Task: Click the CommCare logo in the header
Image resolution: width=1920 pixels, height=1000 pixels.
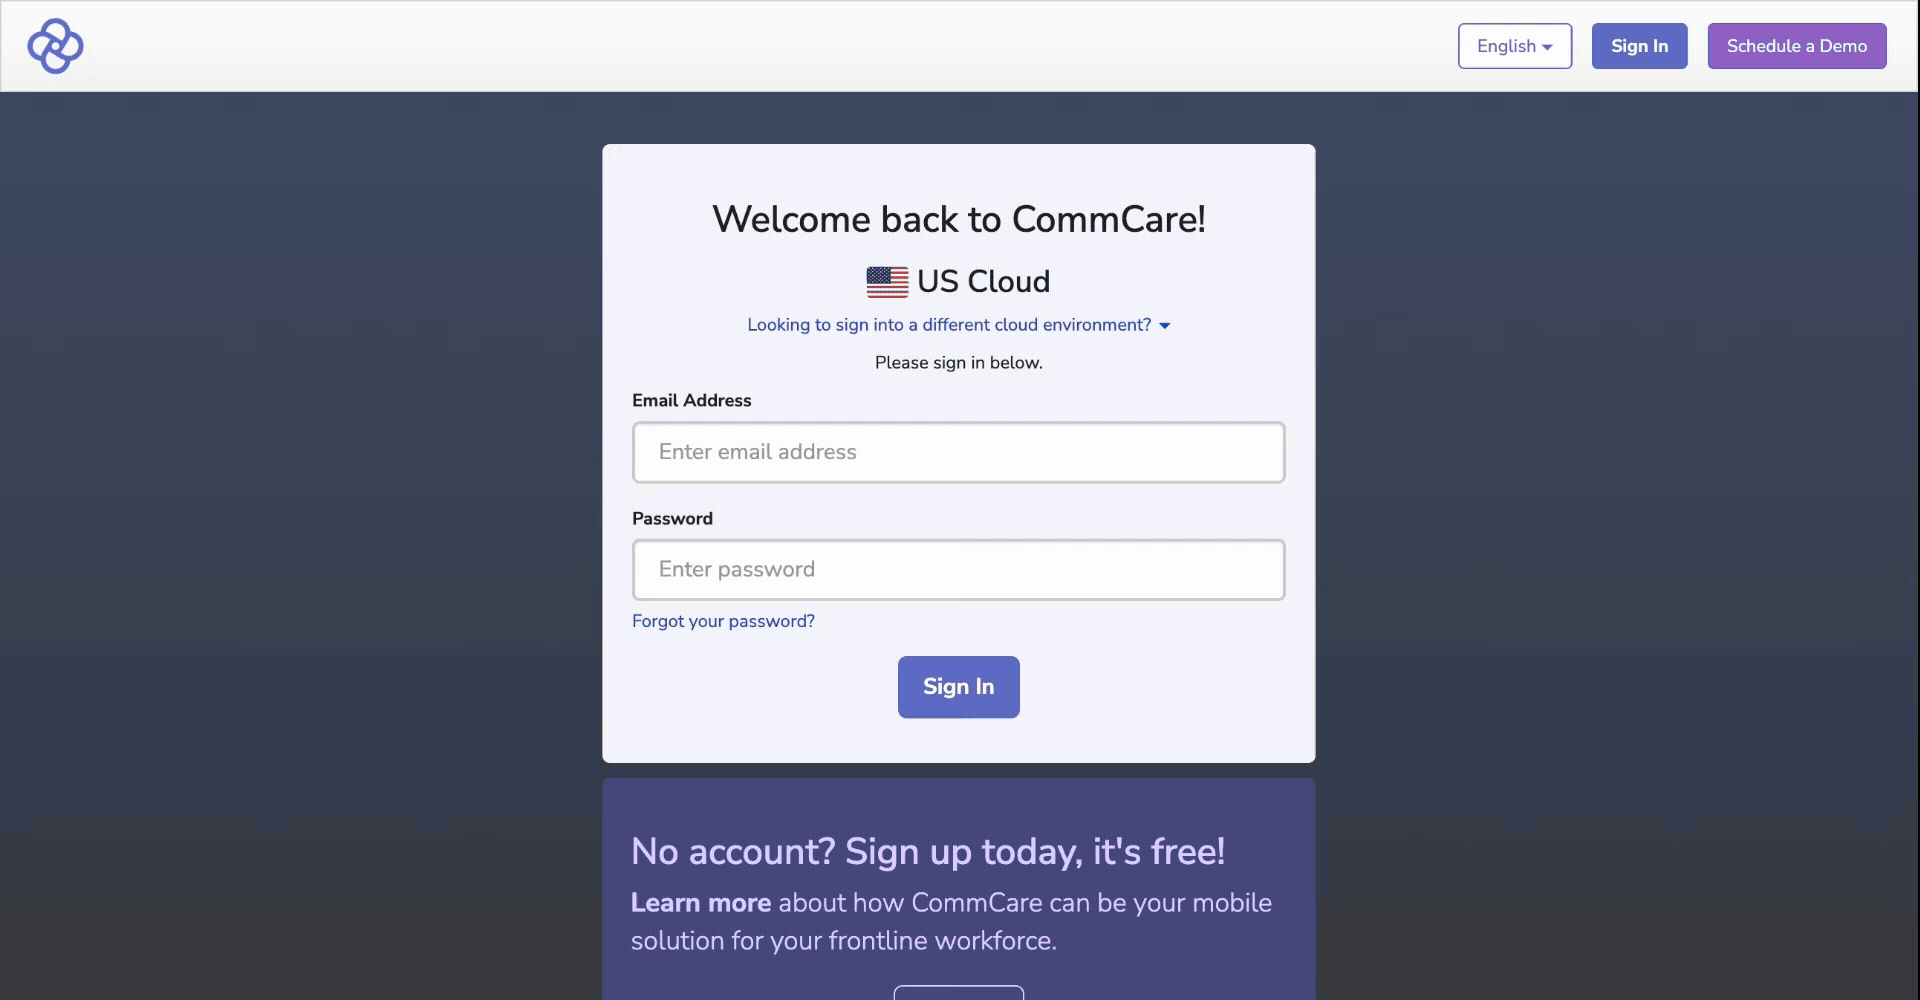Action: (x=55, y=46)
